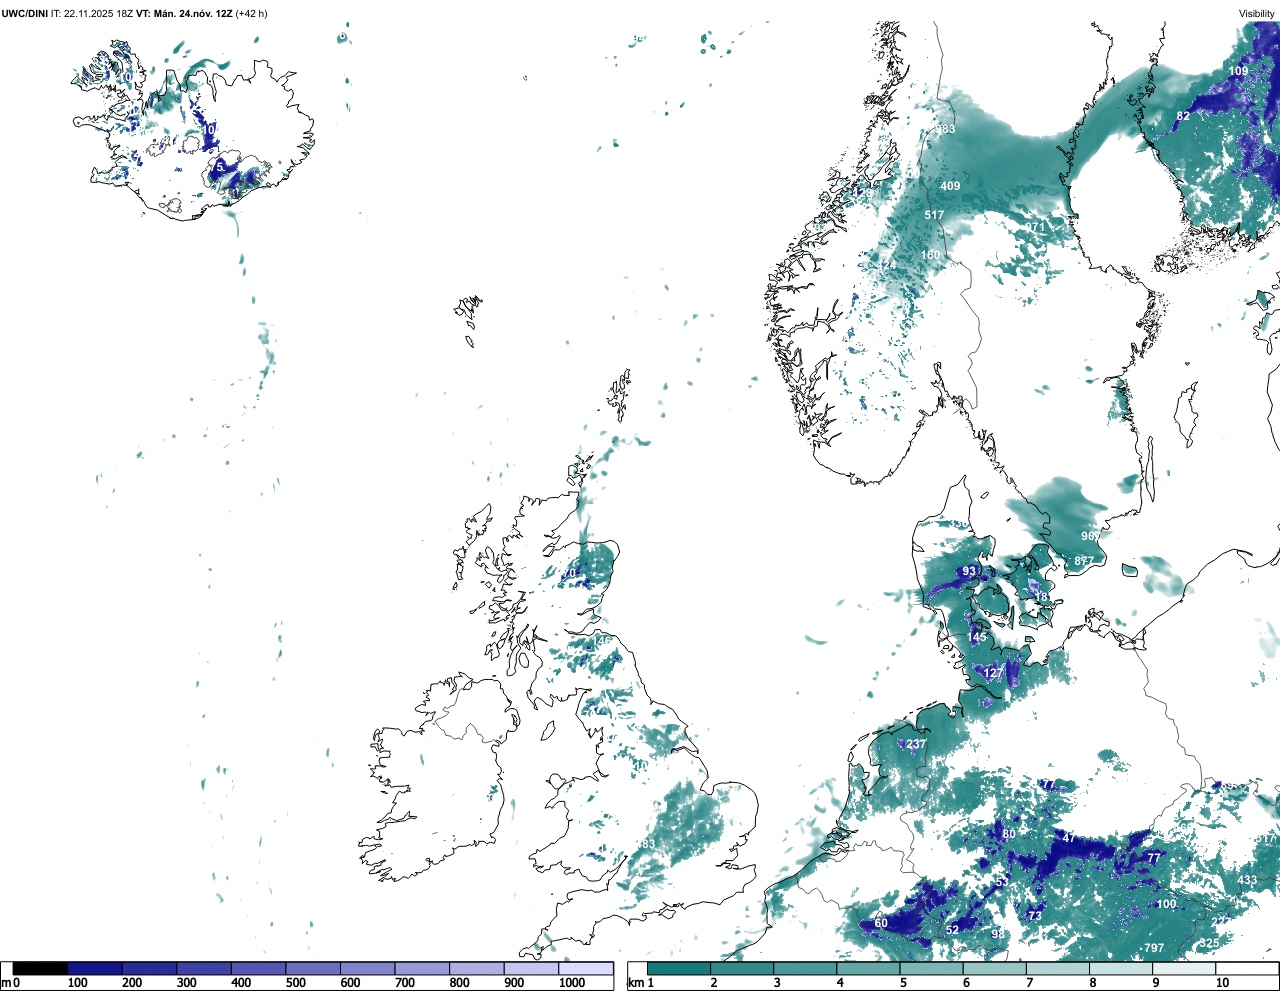Click the '325' value at bottom right

[x=1209, y=943]
